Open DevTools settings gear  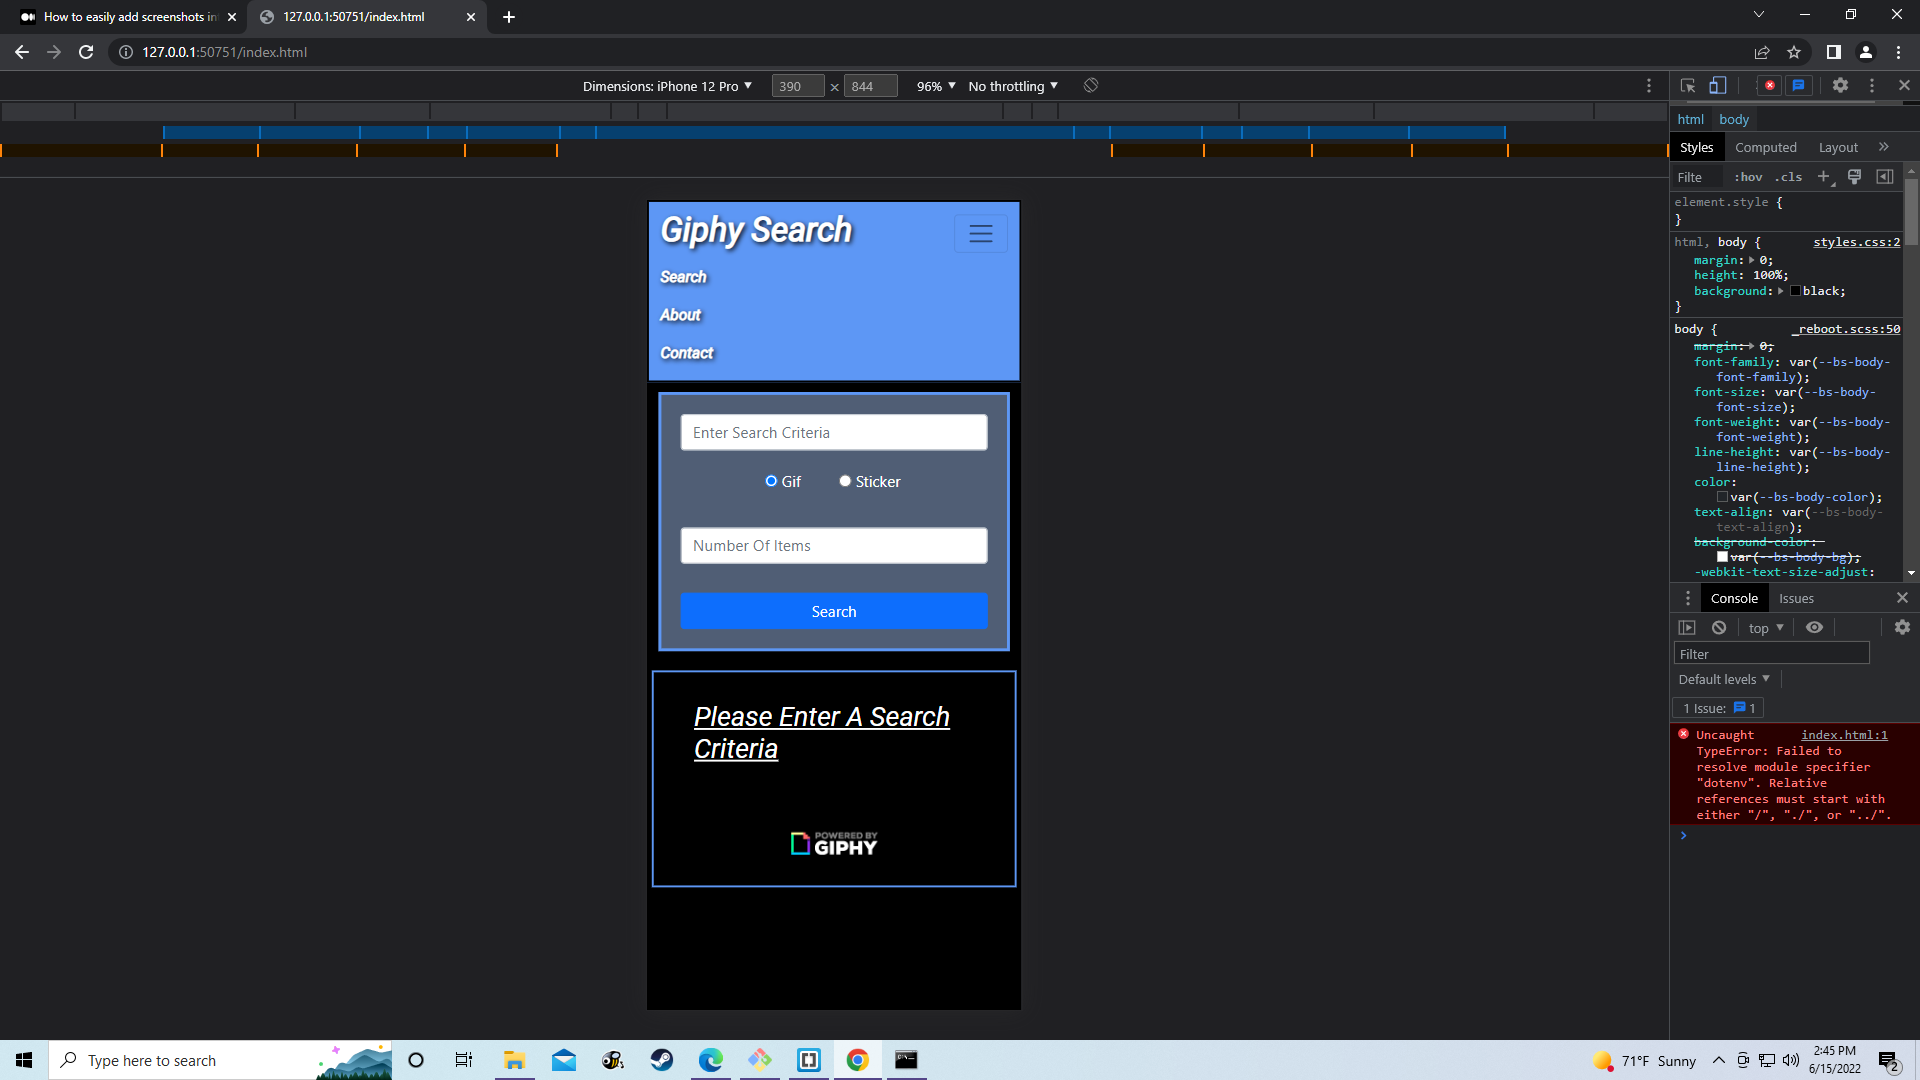pos(1840,86)
